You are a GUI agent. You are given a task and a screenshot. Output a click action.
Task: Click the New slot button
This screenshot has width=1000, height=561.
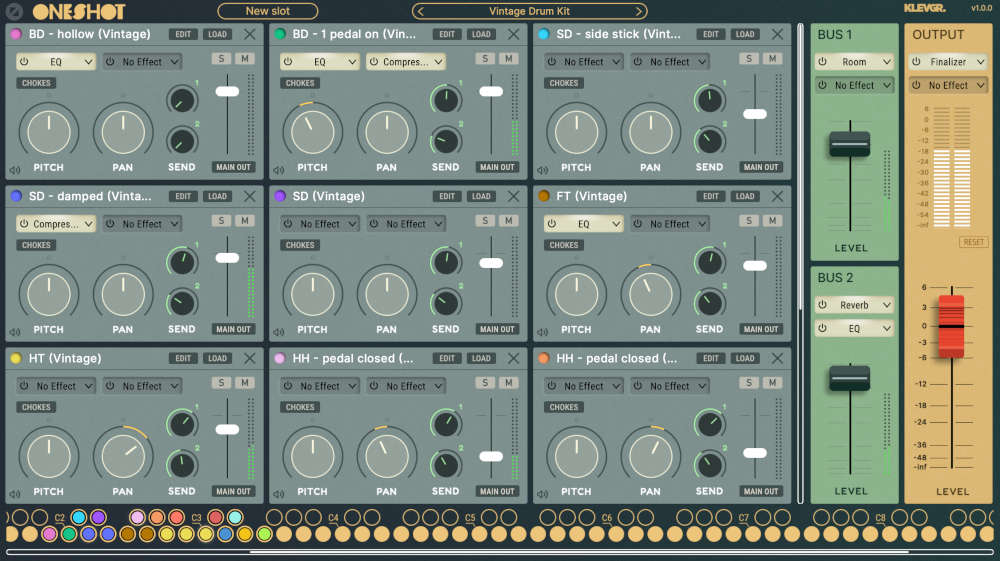tap(267, 12)
